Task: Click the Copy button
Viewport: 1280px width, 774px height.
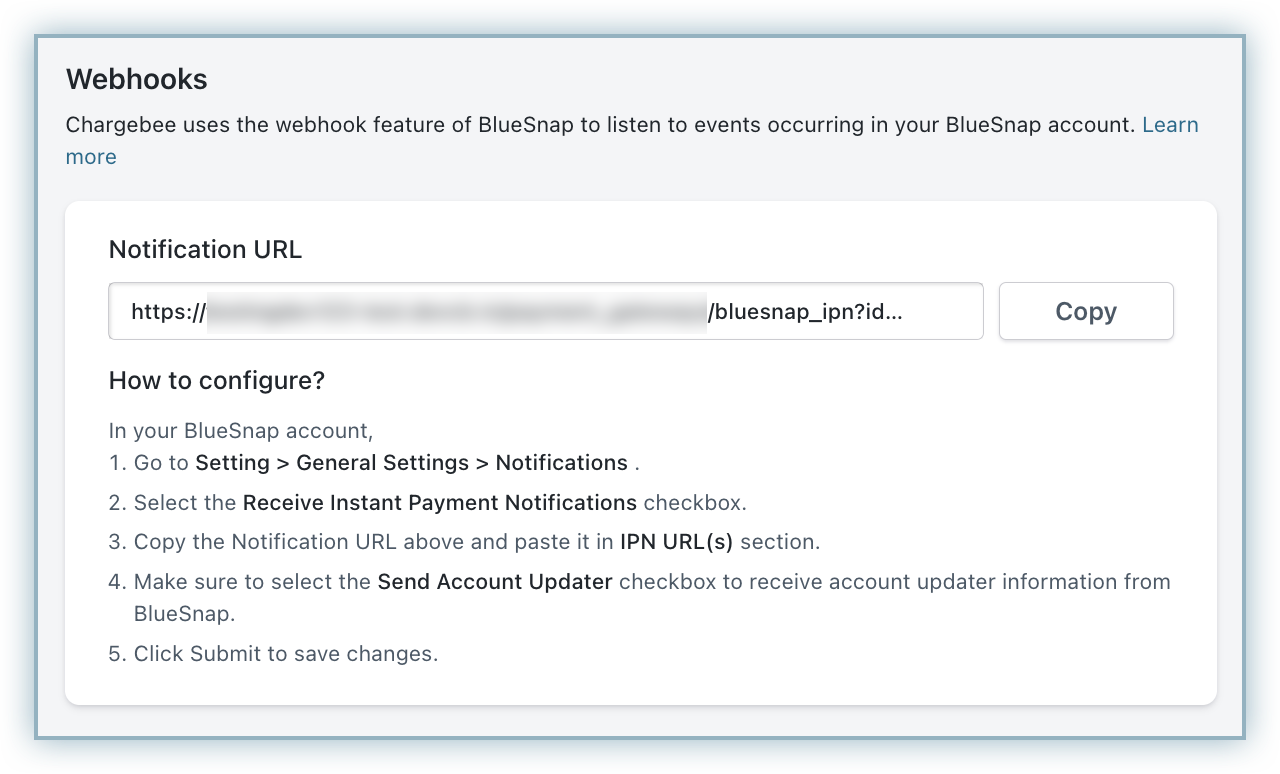Action: 1085,311
